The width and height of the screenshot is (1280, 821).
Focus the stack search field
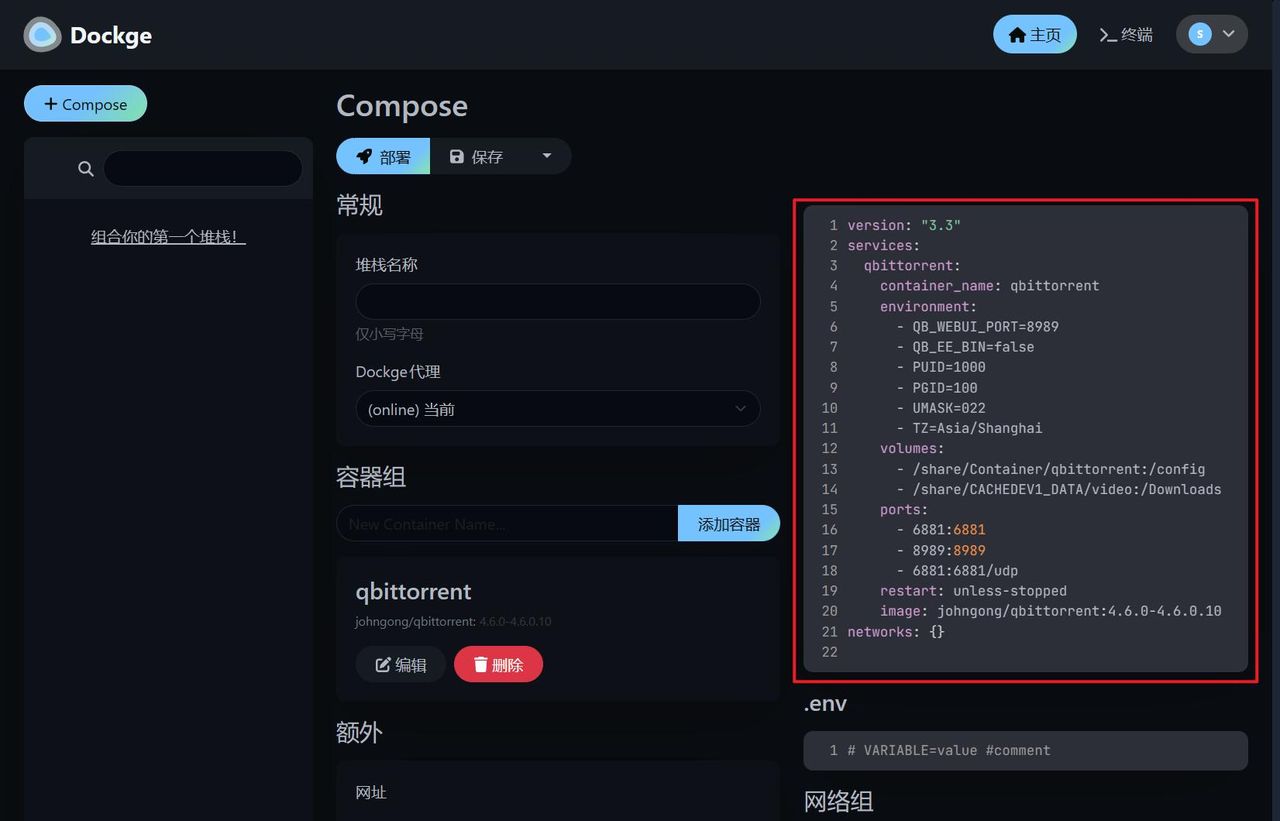pyautogui.click(x=203, y=168)
